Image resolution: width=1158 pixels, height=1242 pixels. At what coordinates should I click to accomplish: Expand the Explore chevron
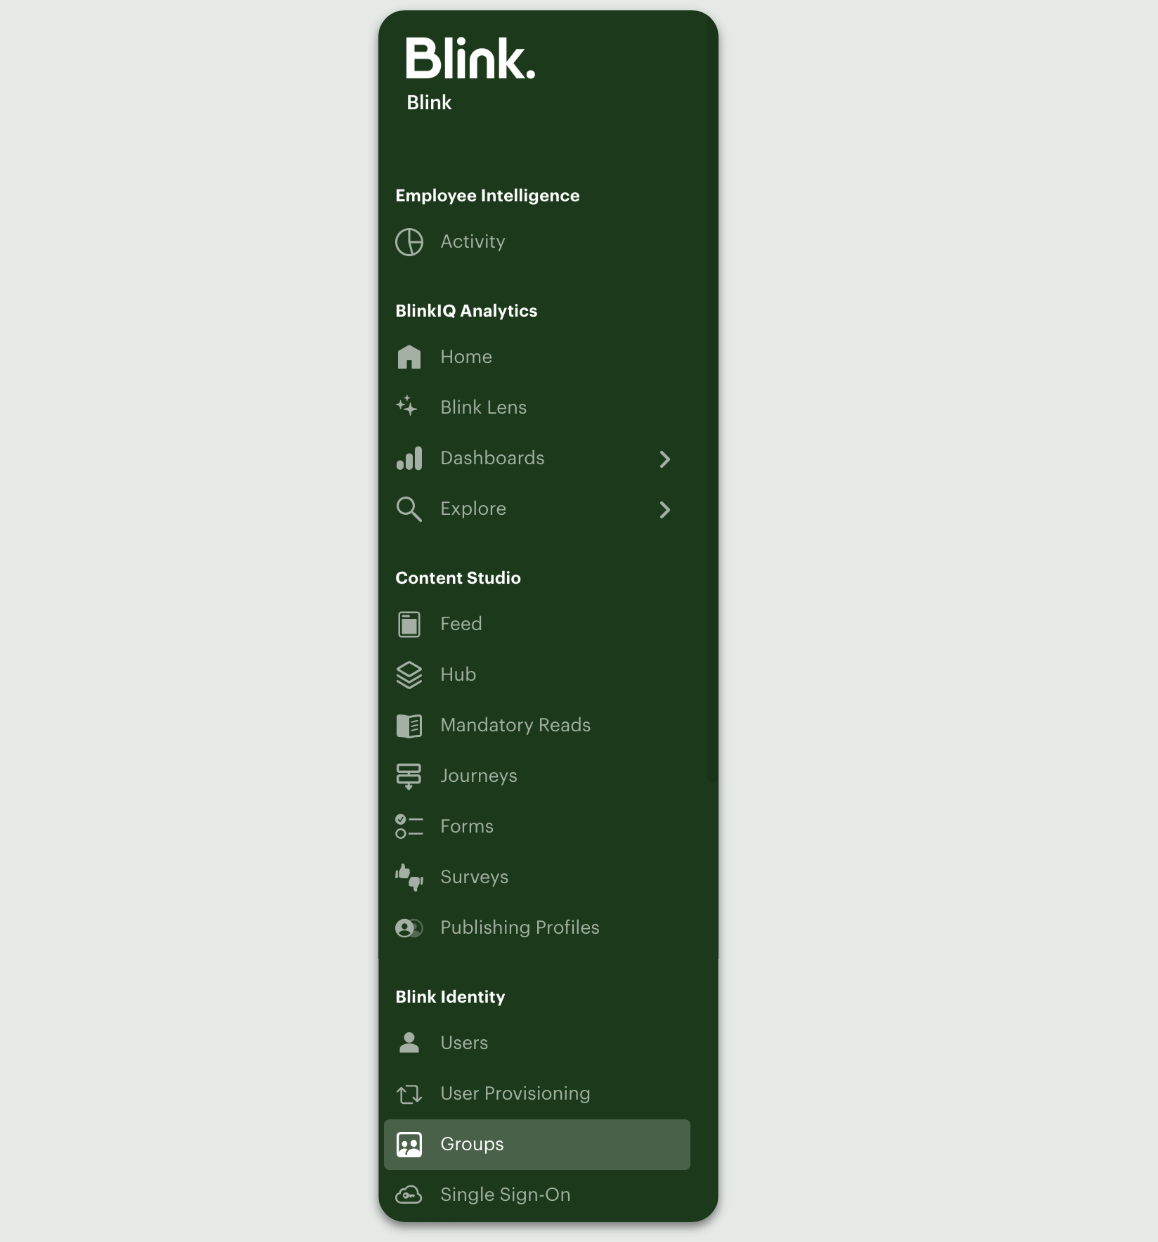click(x=665, y=510)
